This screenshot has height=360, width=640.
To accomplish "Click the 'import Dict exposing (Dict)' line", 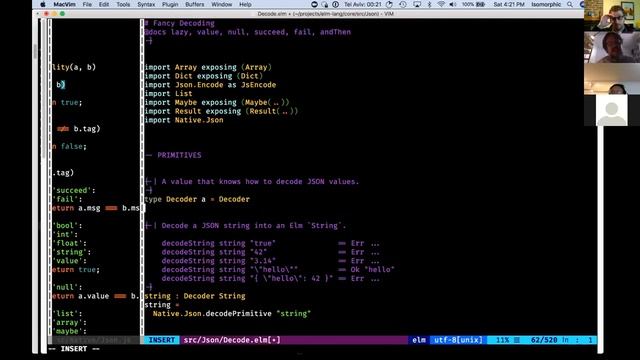I will point(203,76).
